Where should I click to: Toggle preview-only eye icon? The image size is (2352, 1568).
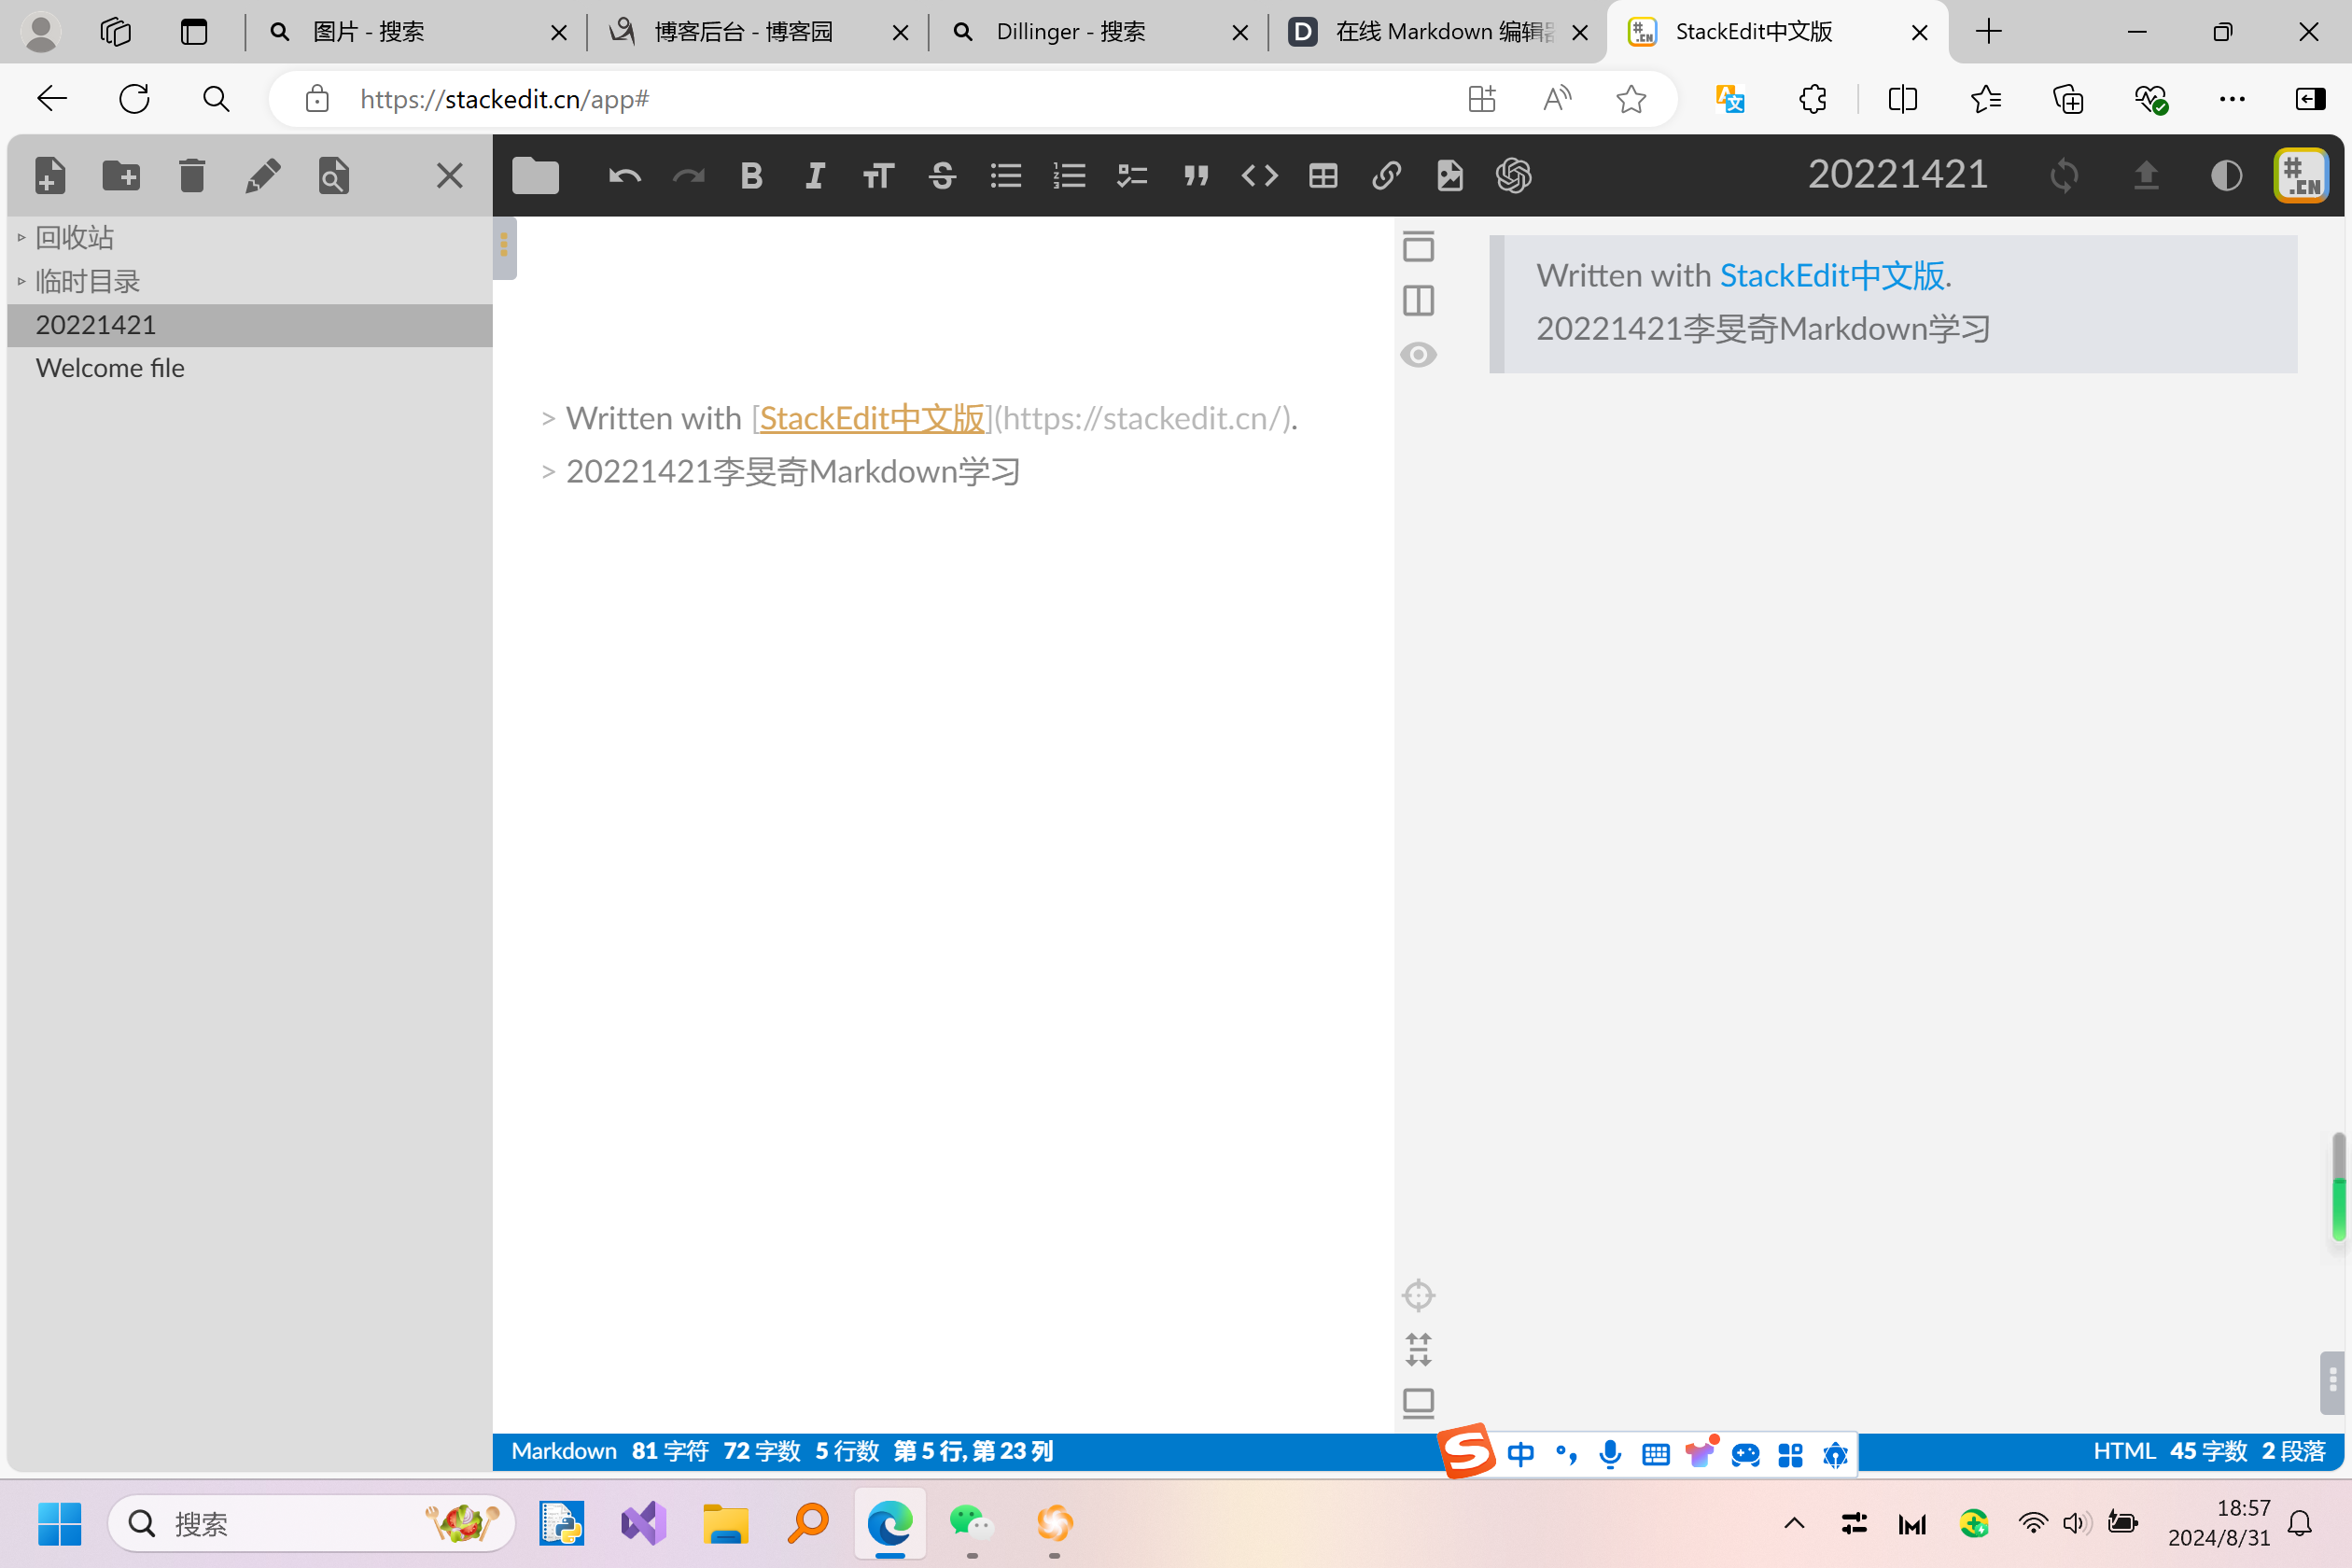point(1418,354)
